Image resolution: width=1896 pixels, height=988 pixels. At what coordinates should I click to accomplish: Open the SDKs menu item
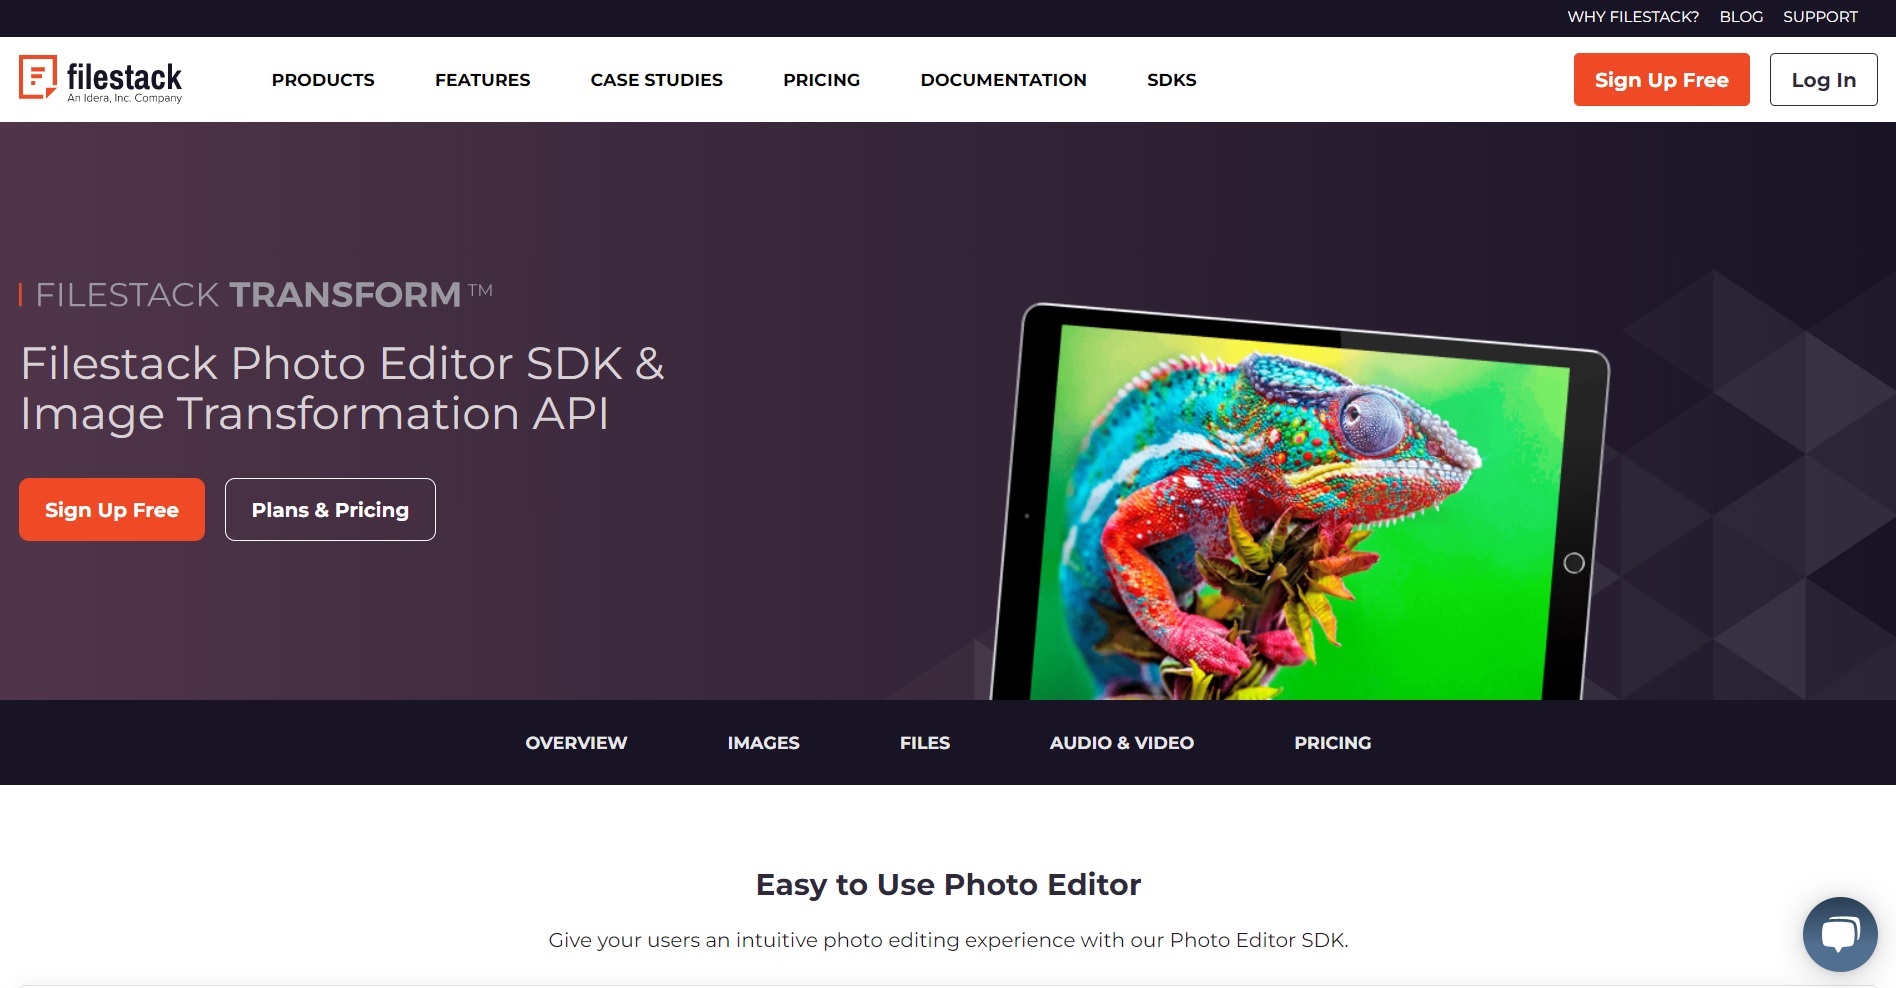coord(1171,80)
